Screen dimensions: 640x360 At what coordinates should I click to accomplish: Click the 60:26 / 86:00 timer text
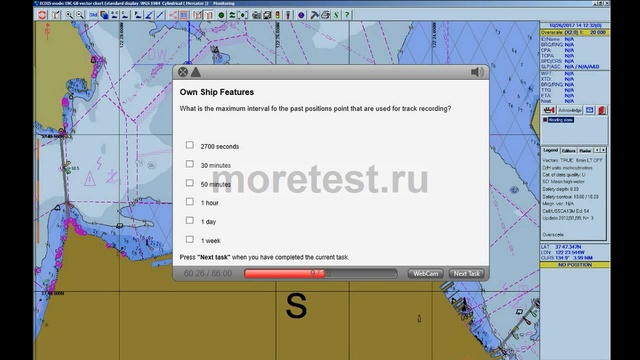208,273
